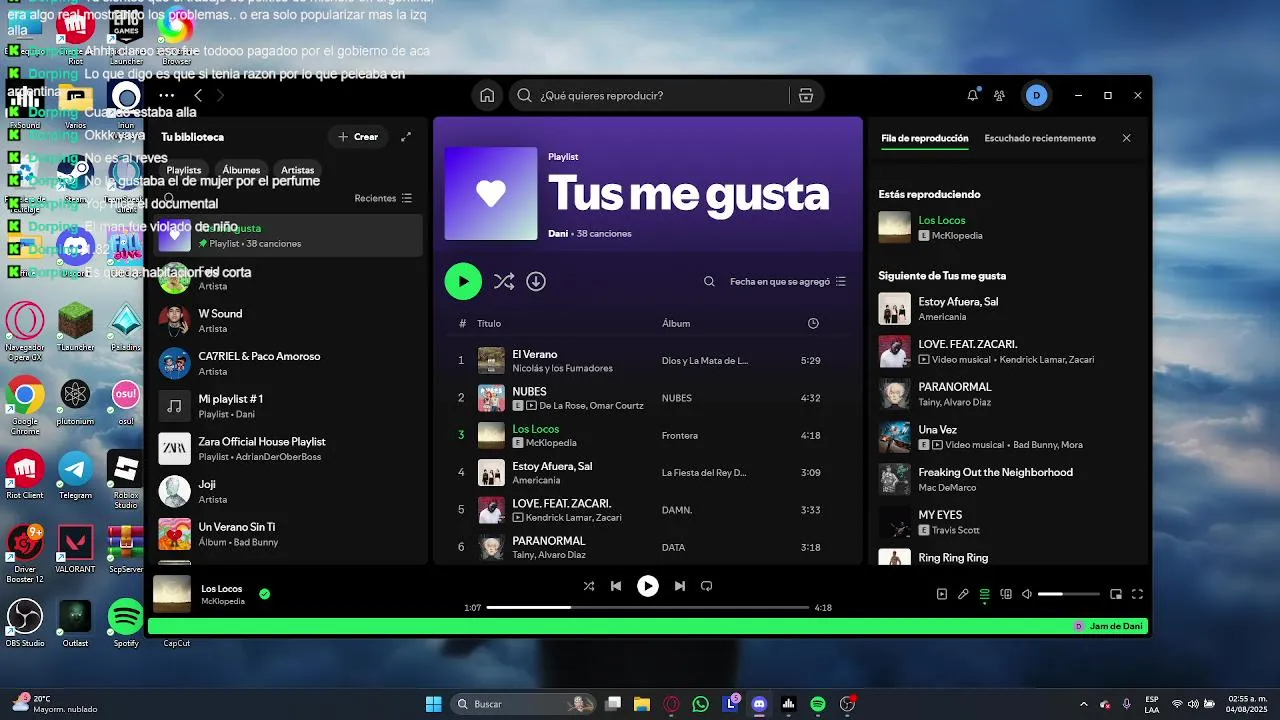Viewport: 1280px width, 720px height.
Task: Close the queue panel with X
Action: click(1126, 138)
